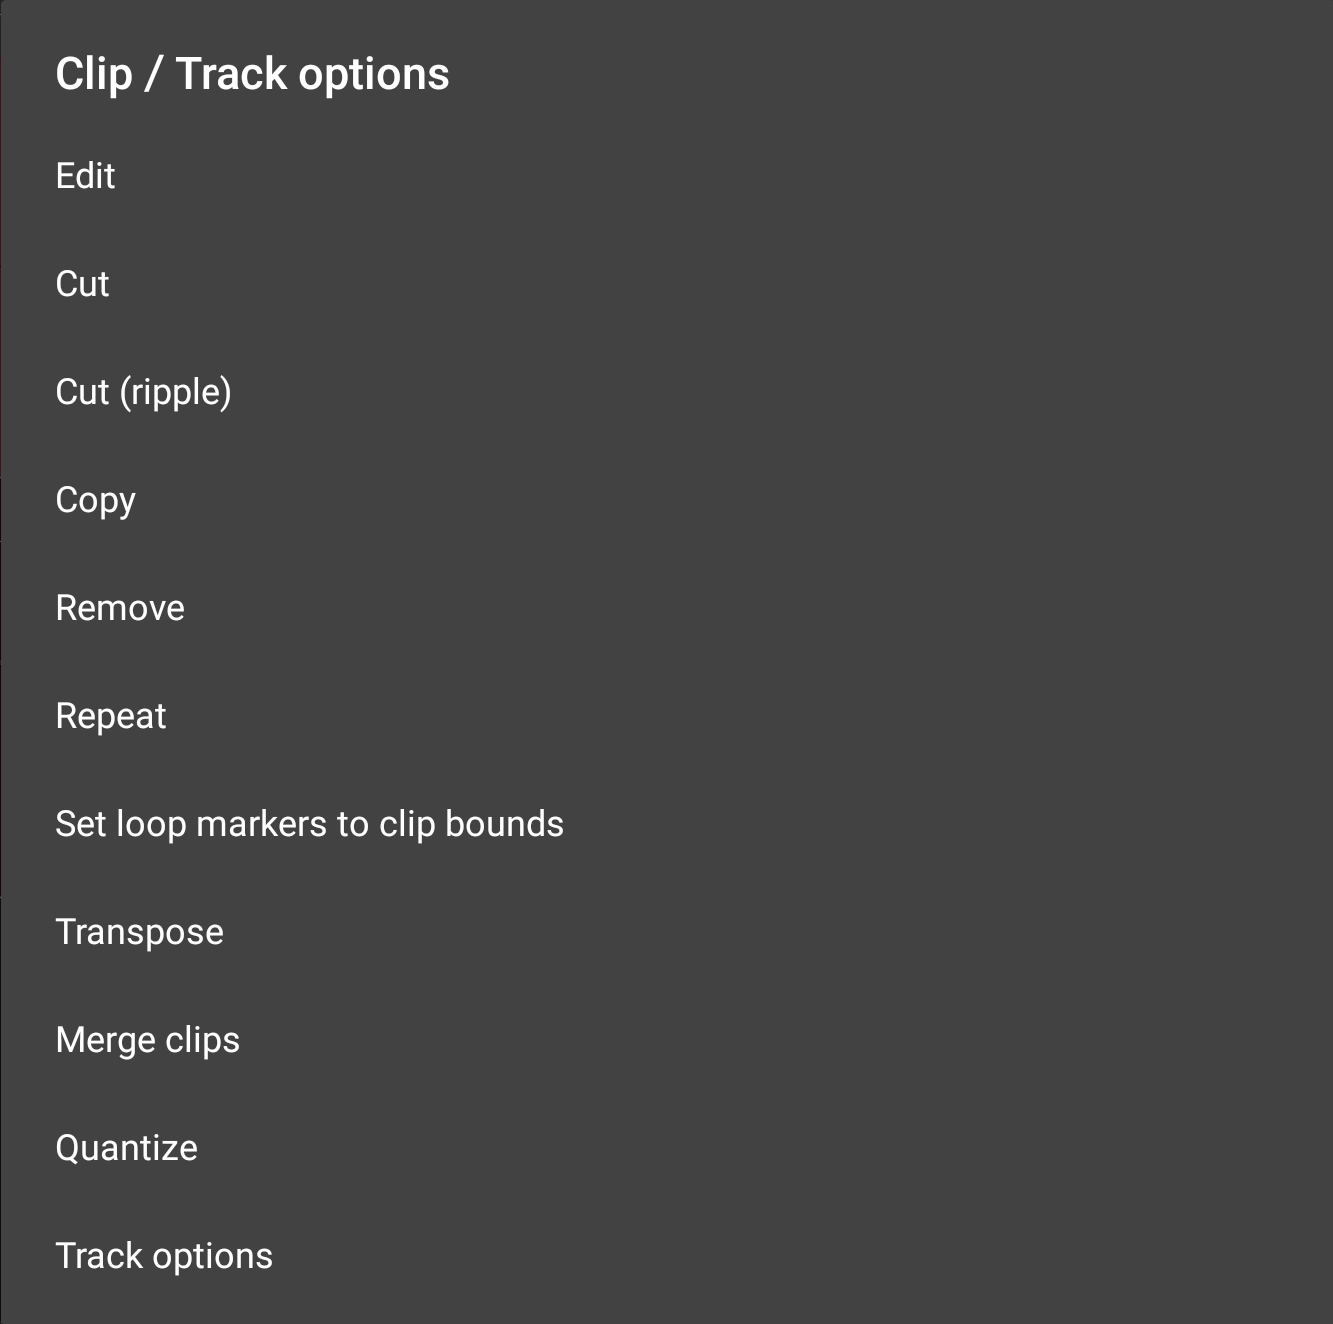Open the Transpose option
This screenshot has height=1324, width=1333.
[x=140, y=932]
